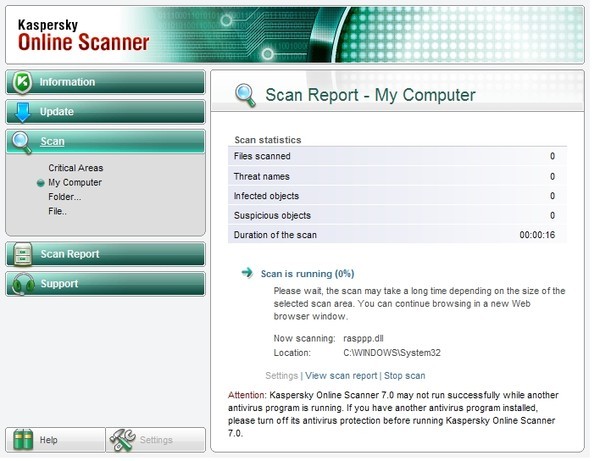Screen dimensions: 600x461
Task: Open the Update section
Action: pyautogui.click(x=106, y=112)
